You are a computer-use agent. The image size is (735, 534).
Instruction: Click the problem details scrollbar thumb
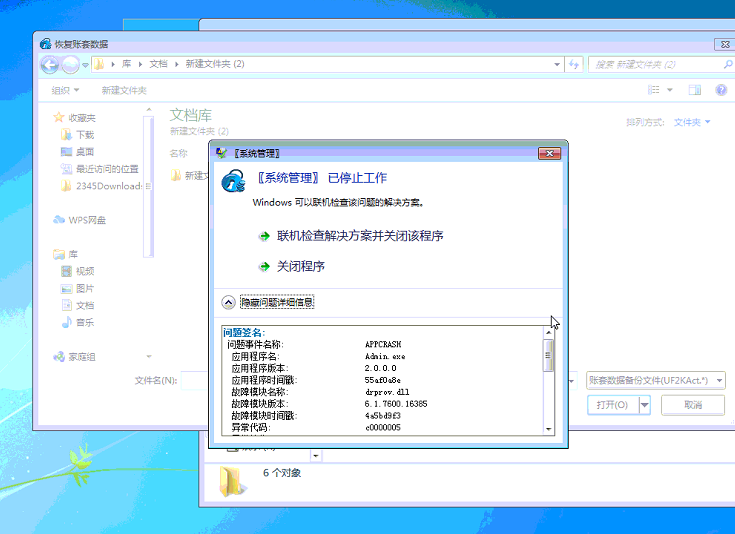pos(548,355)
